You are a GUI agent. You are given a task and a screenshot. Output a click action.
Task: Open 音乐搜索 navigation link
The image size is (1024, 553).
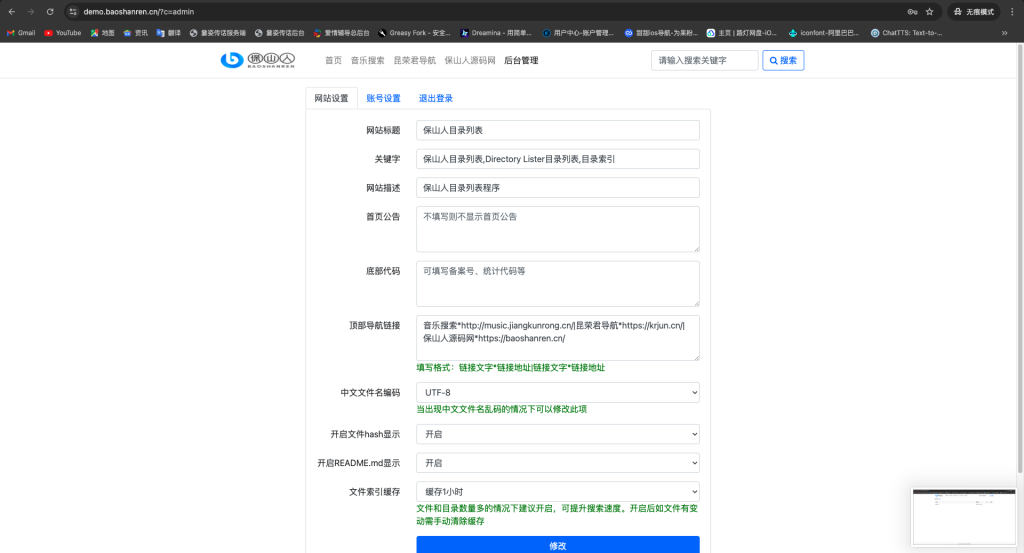click(368, 60)
